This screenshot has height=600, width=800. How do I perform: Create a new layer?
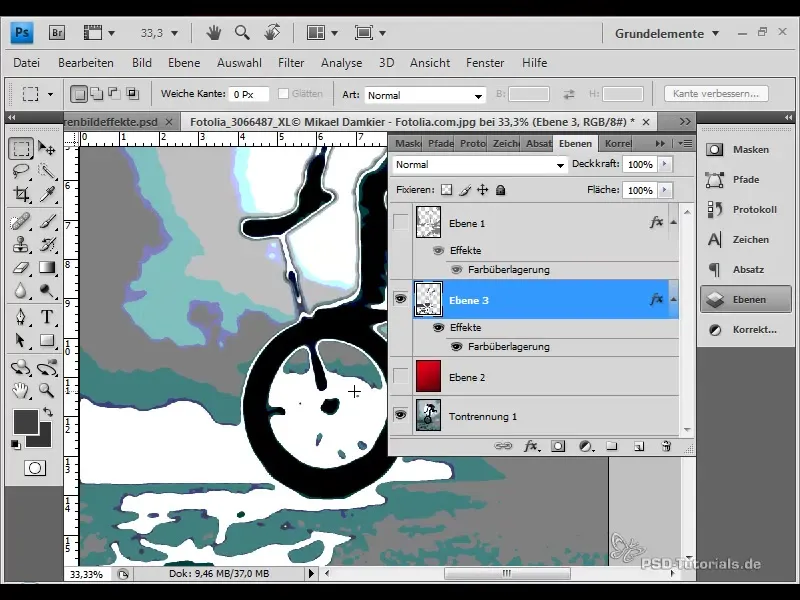click(639, 446)
